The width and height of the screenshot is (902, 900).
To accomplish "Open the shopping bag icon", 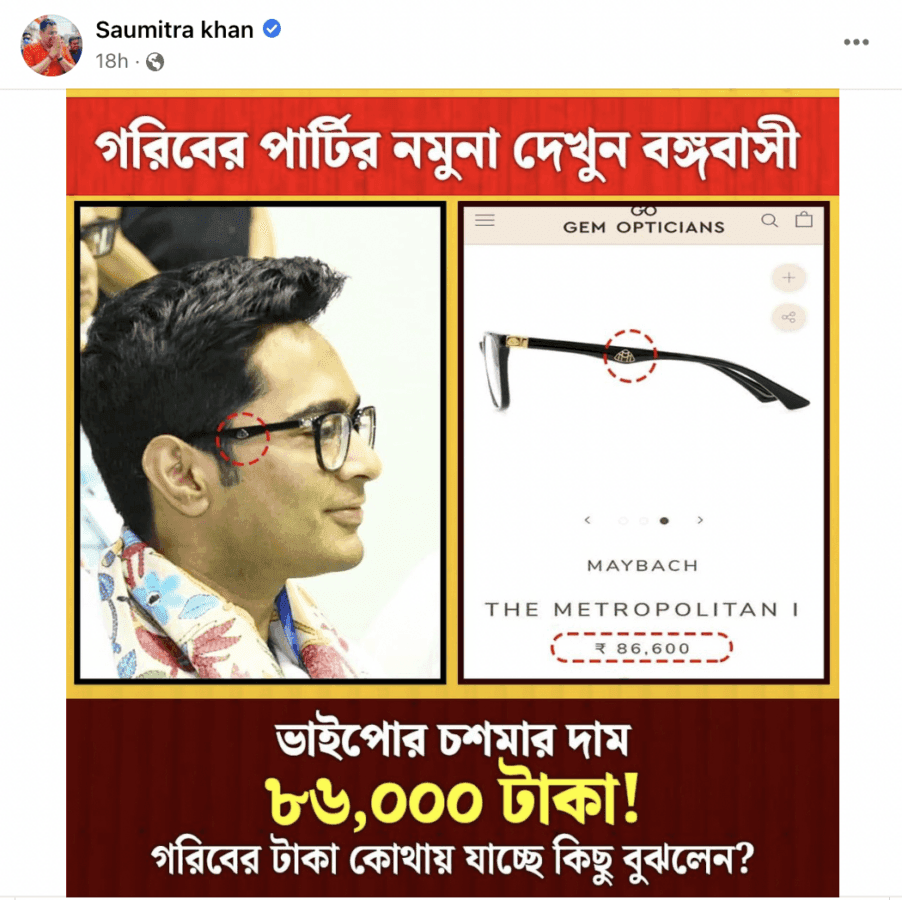I will [x=804, y=219].
